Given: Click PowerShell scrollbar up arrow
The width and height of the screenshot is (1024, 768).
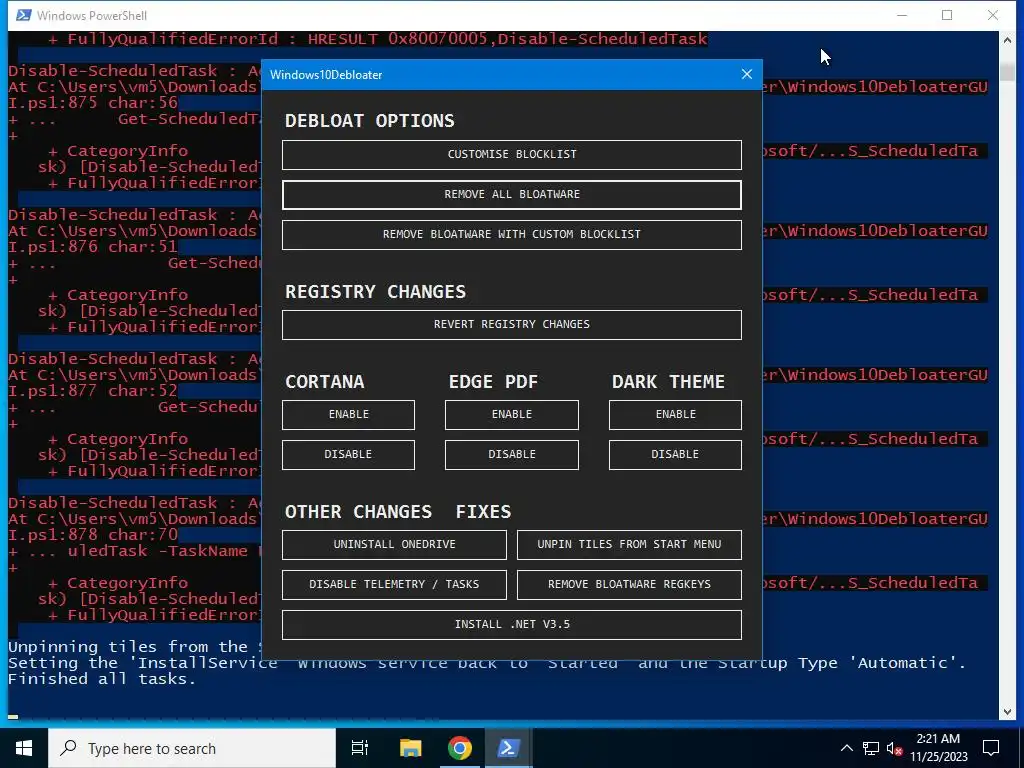Looking at the screenshot, I should pyautogui.click(x=1006, y=39).
